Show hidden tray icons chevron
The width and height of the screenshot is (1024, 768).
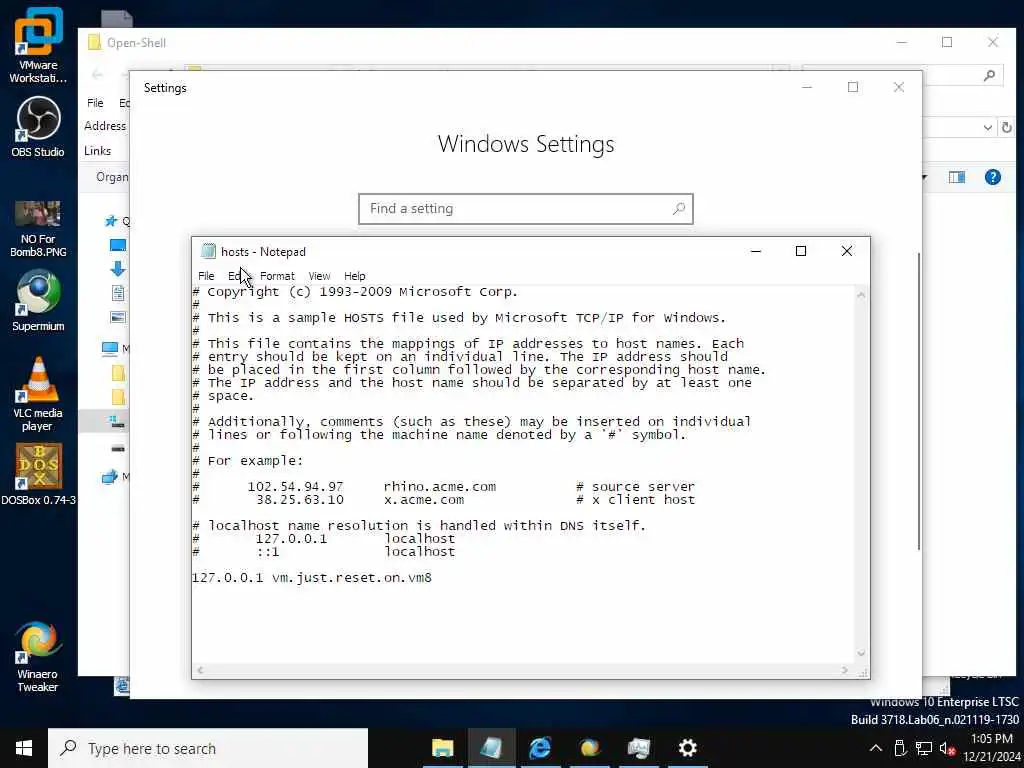tap(876, 748)
